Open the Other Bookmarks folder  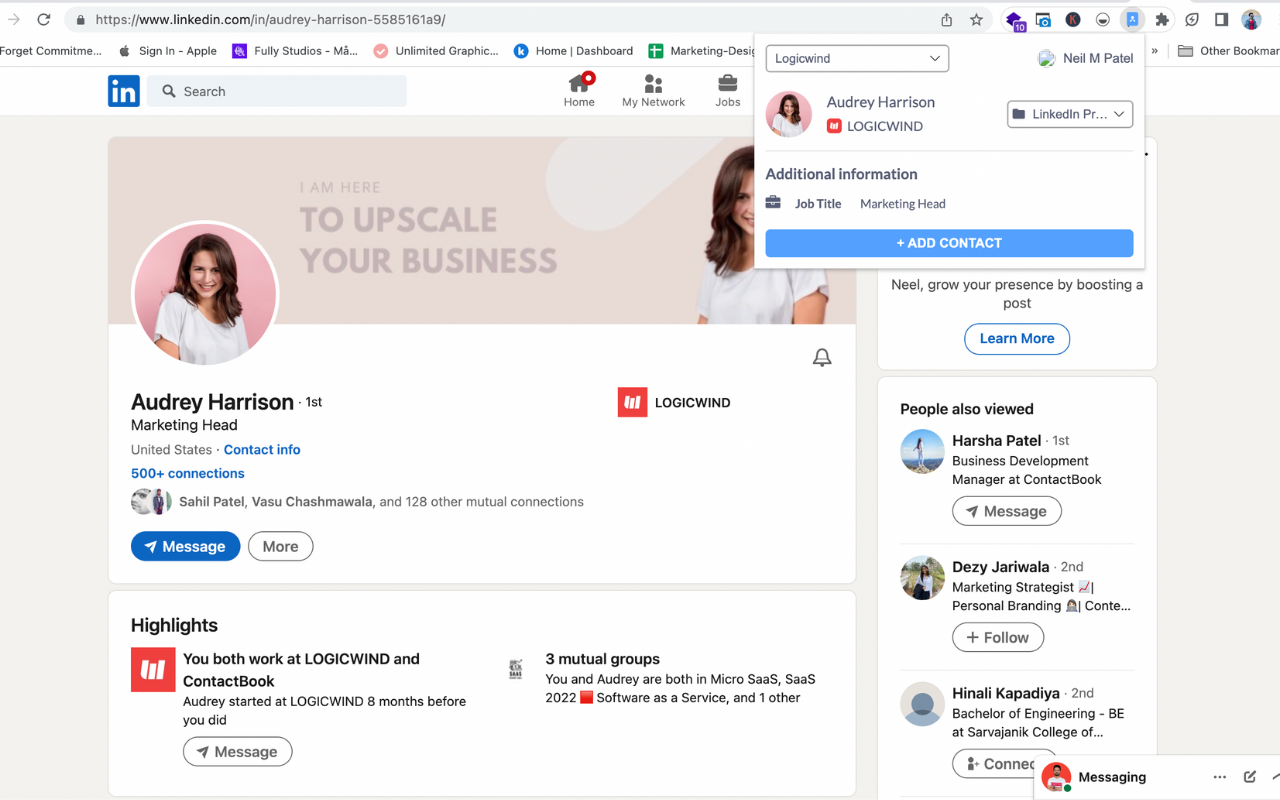(1228, 51)
